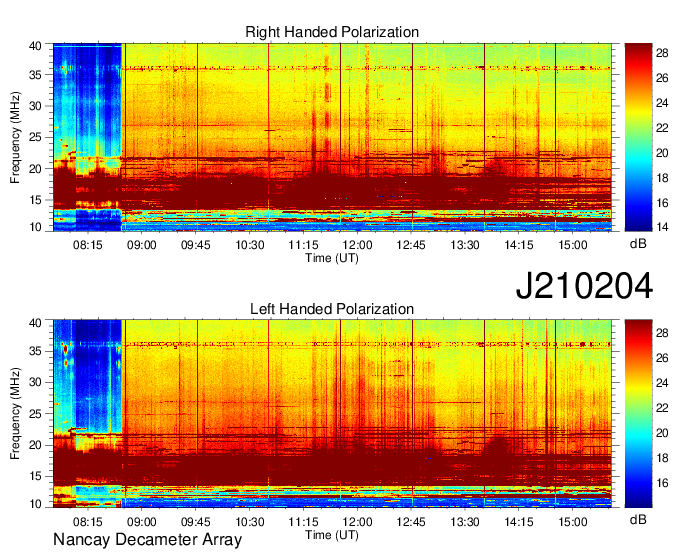Click 08:15 time tick on Right Handed plot
The image size is (680, 552).
coord(88,245)
